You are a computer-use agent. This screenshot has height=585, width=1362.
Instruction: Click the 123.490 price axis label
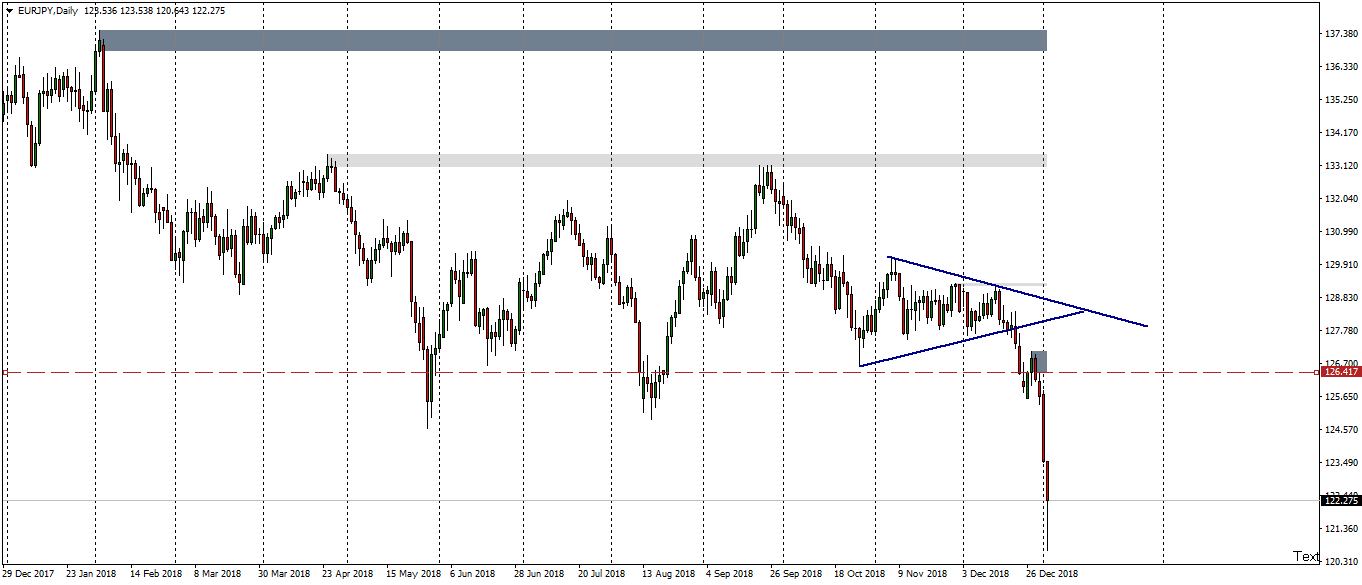[1340, 463]
